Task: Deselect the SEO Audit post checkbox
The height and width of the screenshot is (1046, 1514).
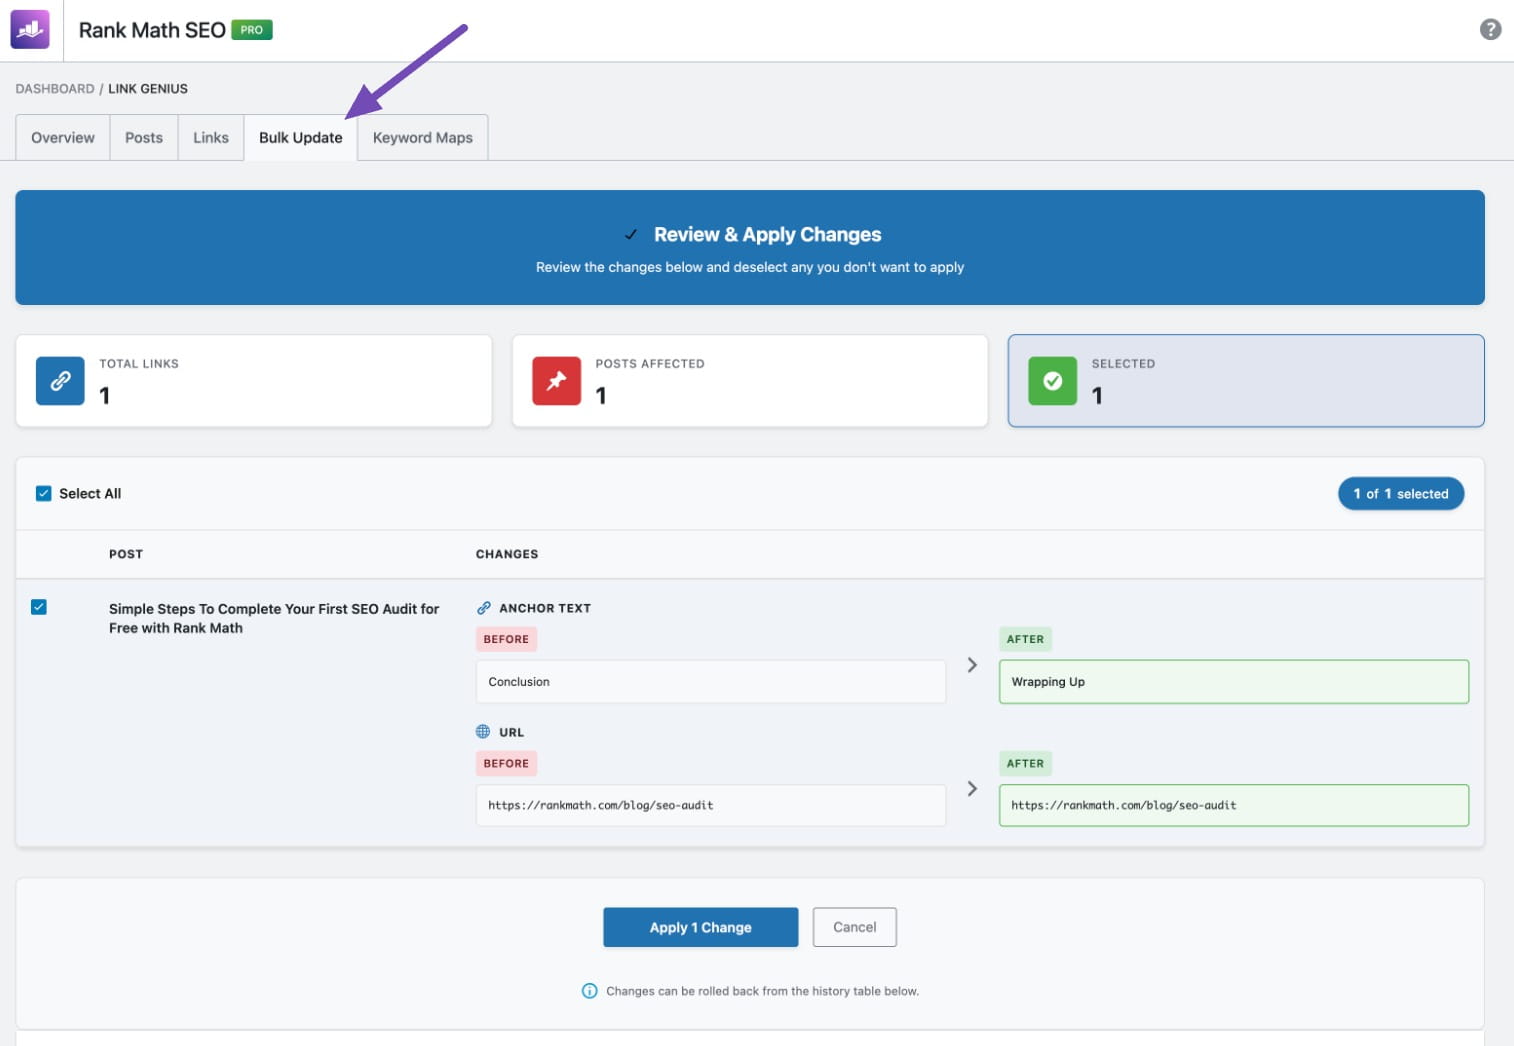Action: [x=39, y=607]
